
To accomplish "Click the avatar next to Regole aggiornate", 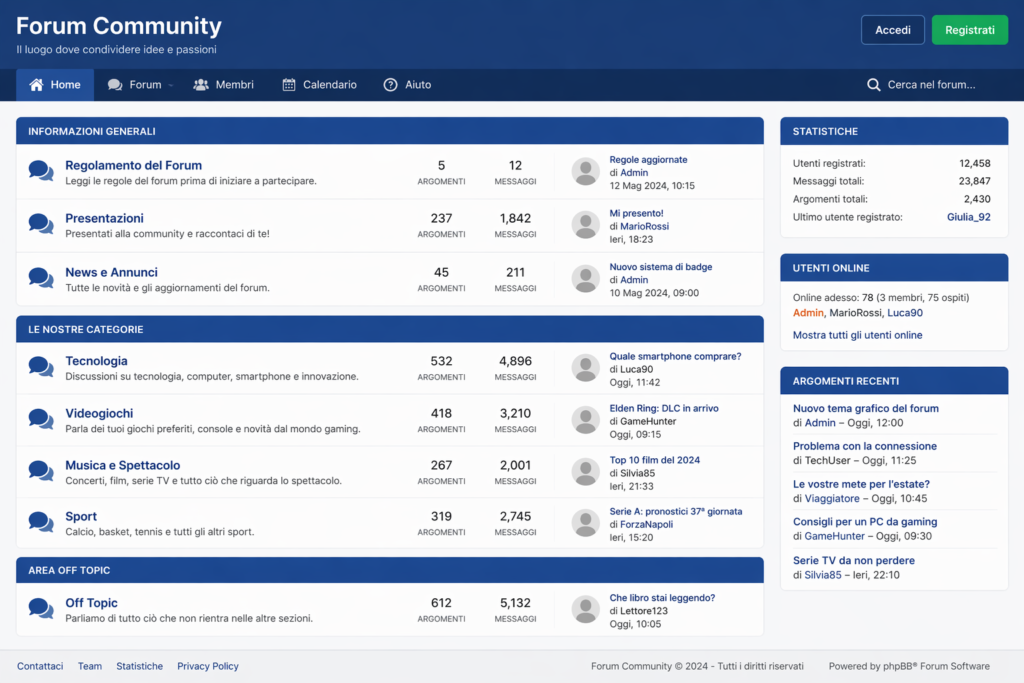I will tap(585, 172).
